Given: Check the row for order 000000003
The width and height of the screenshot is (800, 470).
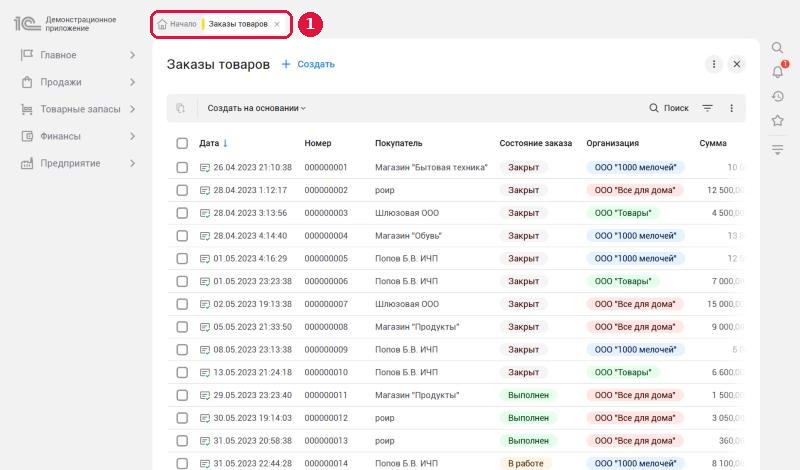Looking at the screenshot, I should [182, 213].
